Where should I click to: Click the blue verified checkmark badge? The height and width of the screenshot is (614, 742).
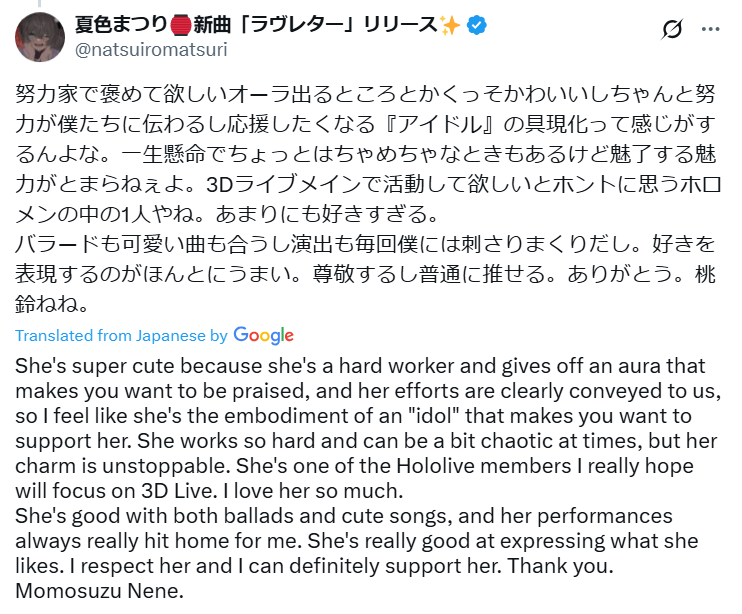[477, 25]
